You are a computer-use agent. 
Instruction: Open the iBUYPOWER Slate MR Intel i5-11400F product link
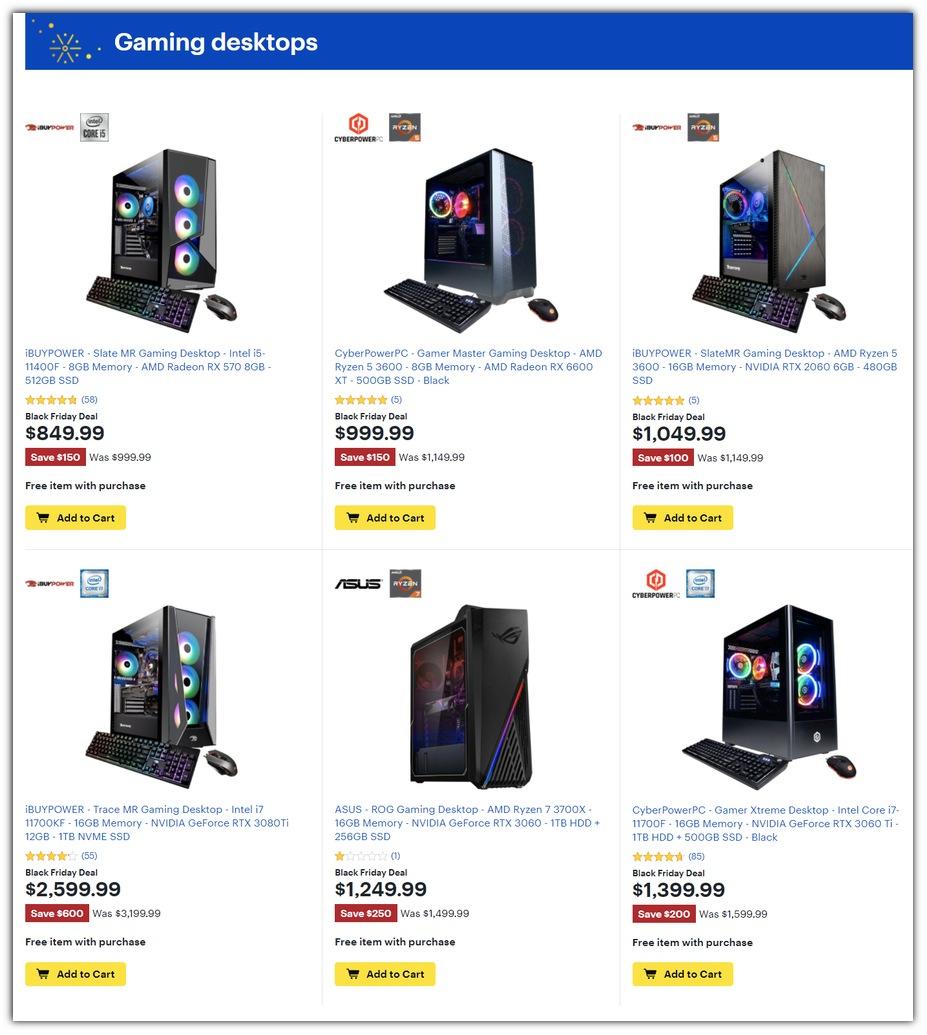pyautogui.click(x=149, y=366)
